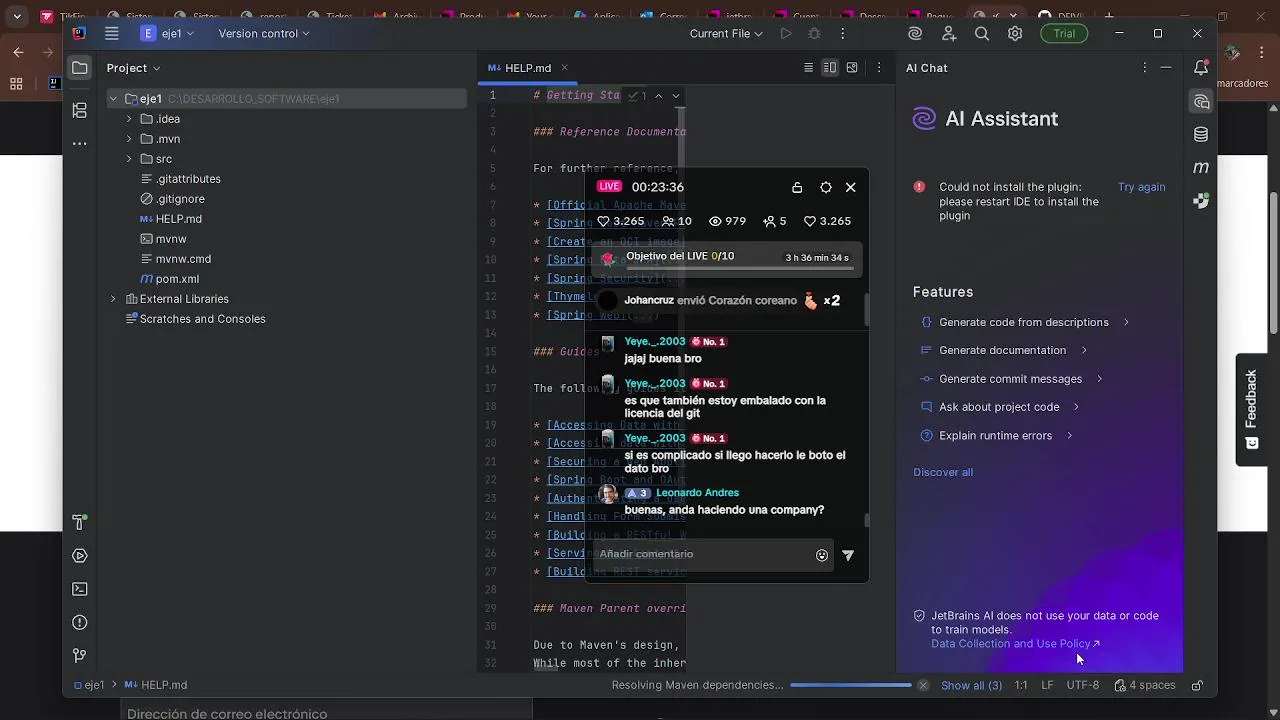
Task: Toggle the lock icon in live overlay
Action: coord(797,187)
